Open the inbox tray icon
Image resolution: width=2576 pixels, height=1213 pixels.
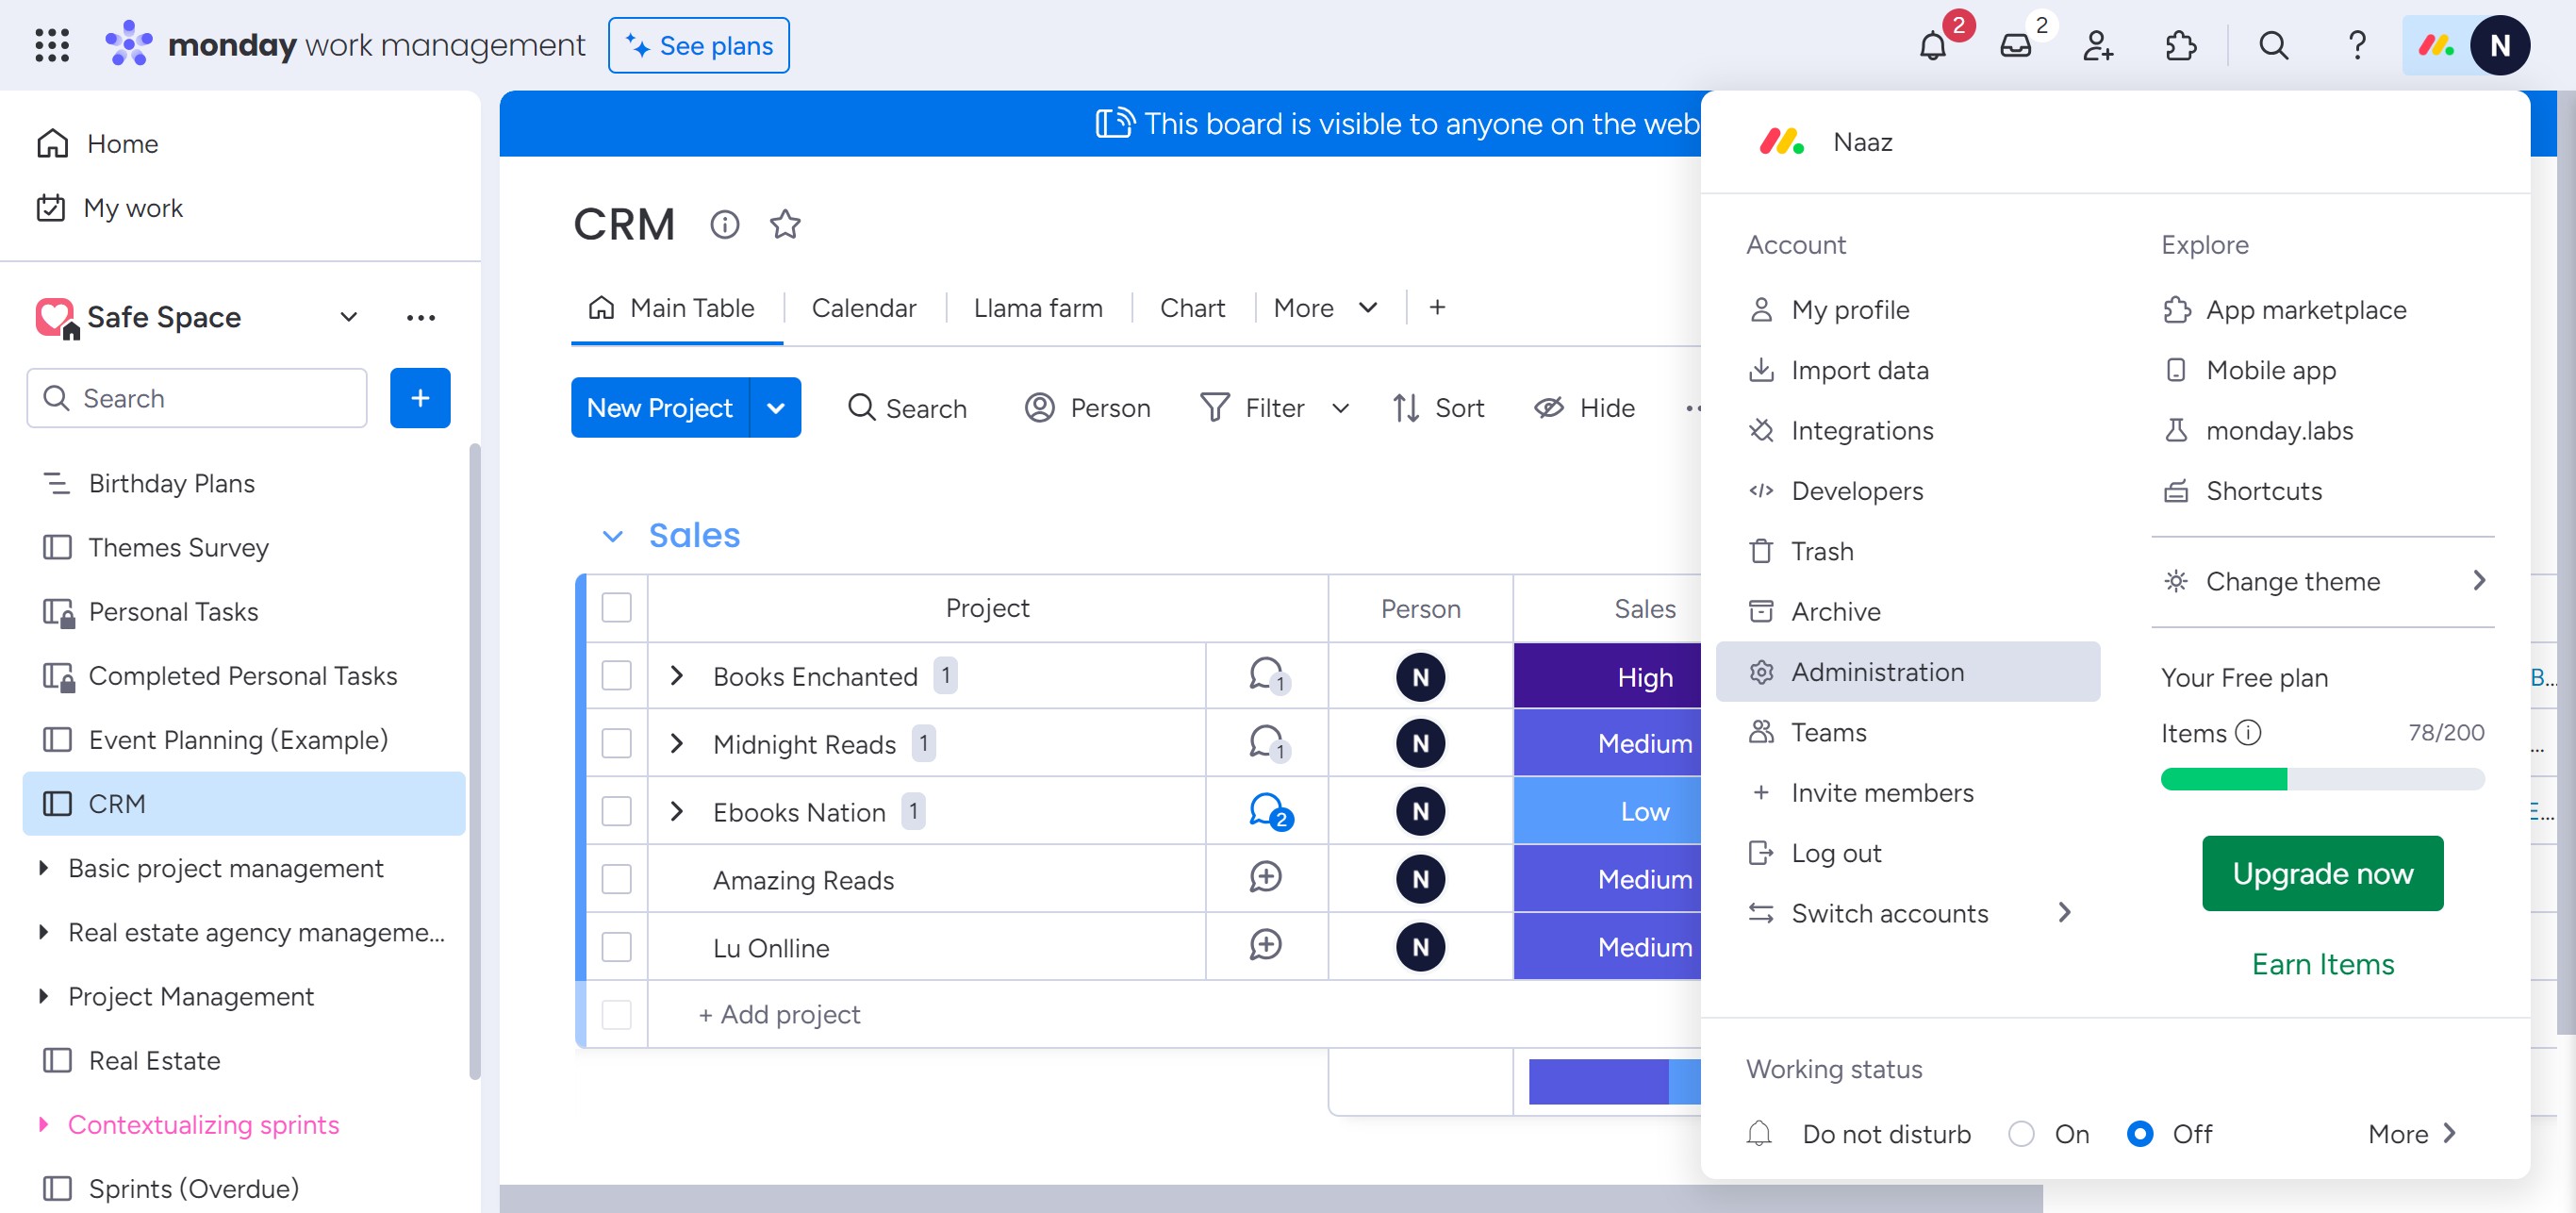[x=2015, y=46]
